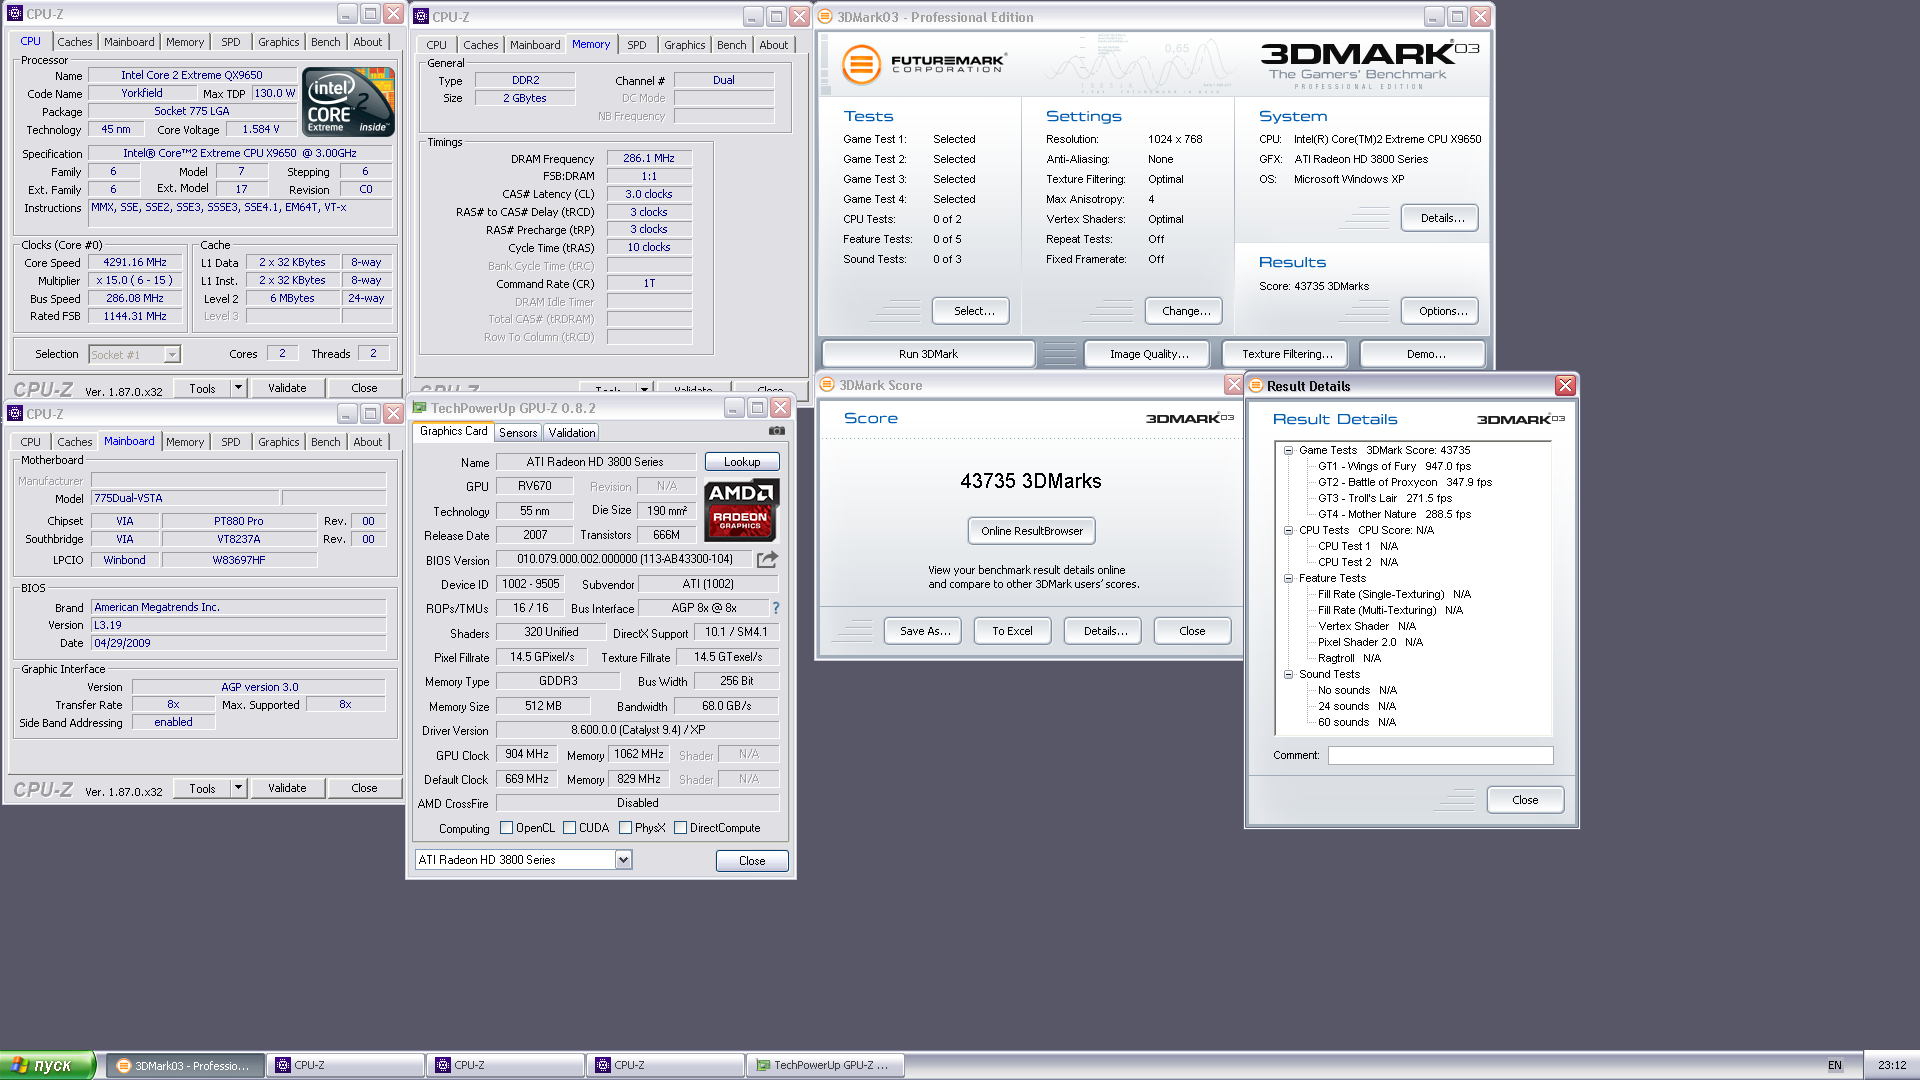Viewport: 1920px width, 1080px height.
Task: Click Run 3DMark button
Action: [928, 354]
